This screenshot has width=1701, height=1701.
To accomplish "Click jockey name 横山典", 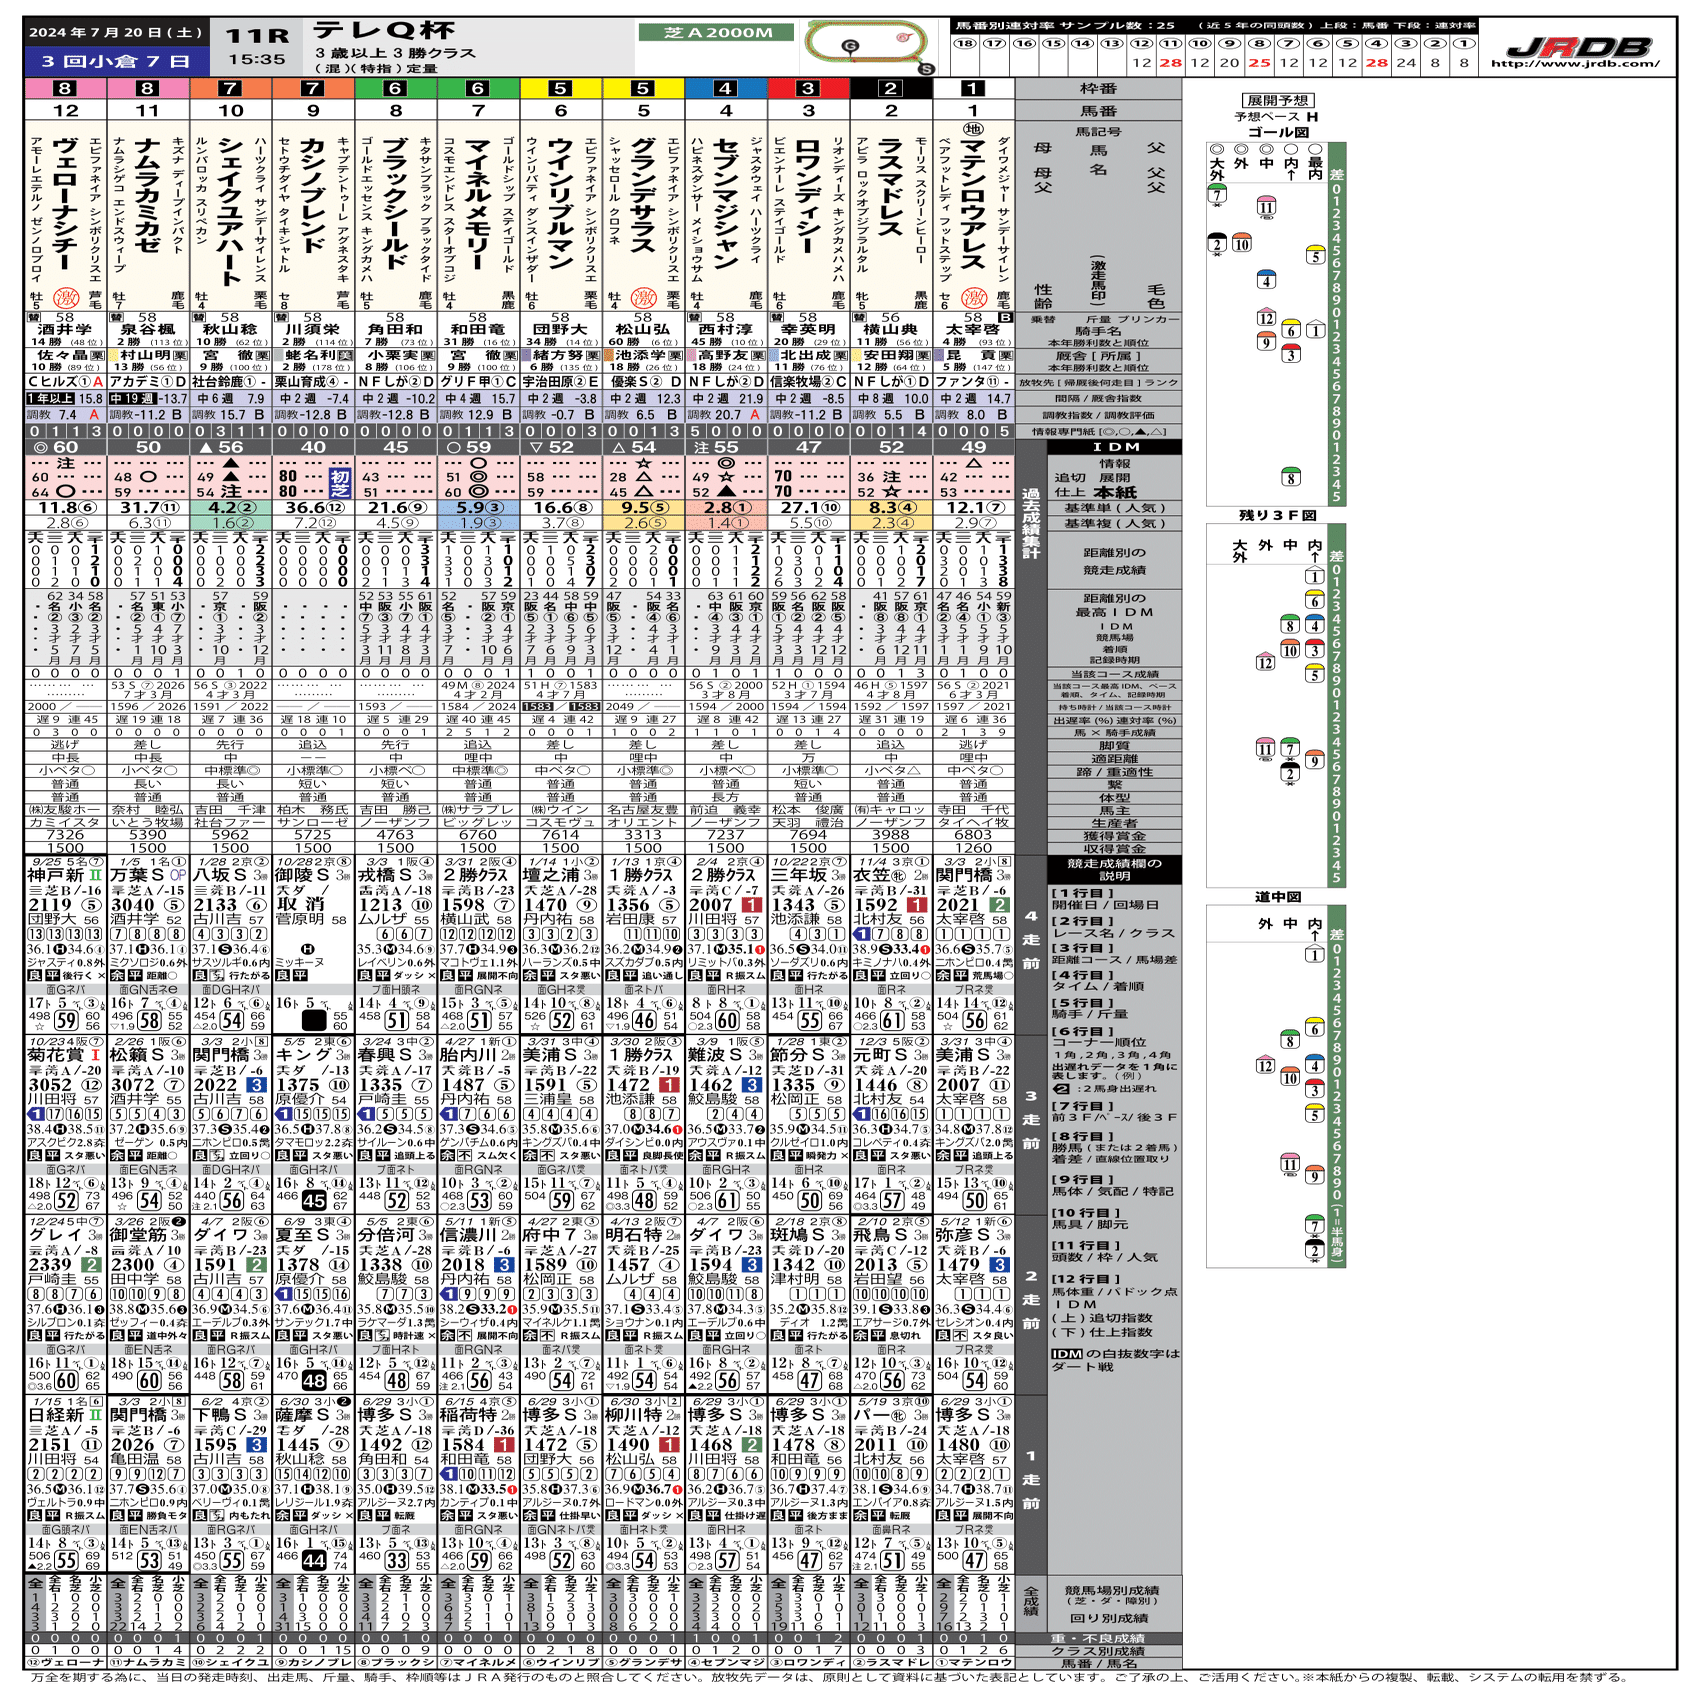I will point(890,329).
